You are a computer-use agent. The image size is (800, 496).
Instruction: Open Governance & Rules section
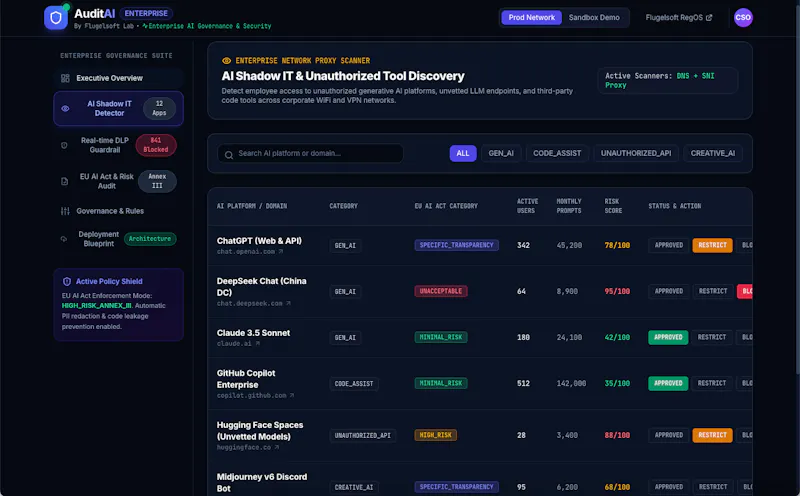[x=118, y=211]
